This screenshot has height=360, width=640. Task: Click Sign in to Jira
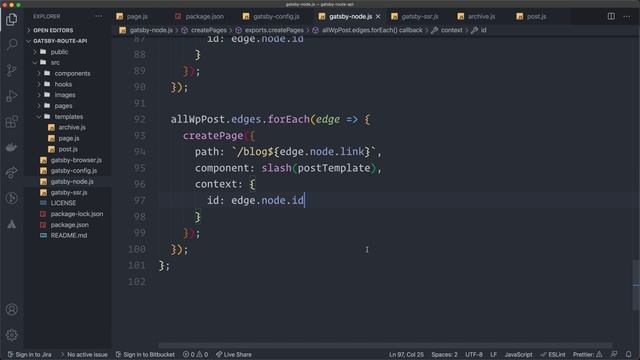click(29, 354)
